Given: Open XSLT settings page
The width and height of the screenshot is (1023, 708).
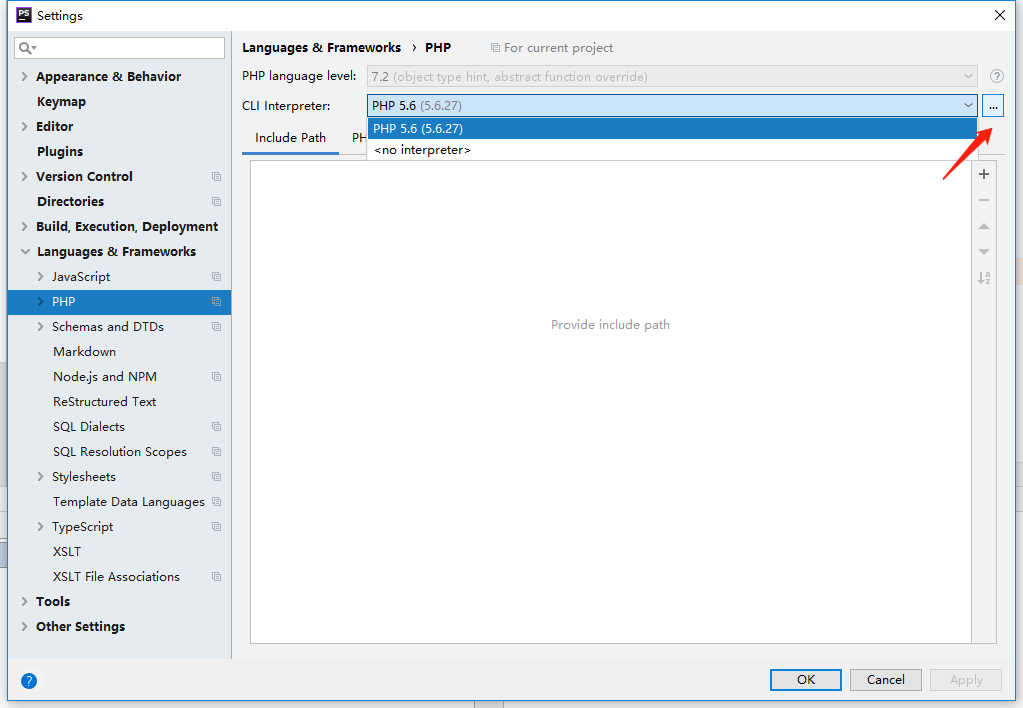Looking at the screenshot, I should pos(67,552).
